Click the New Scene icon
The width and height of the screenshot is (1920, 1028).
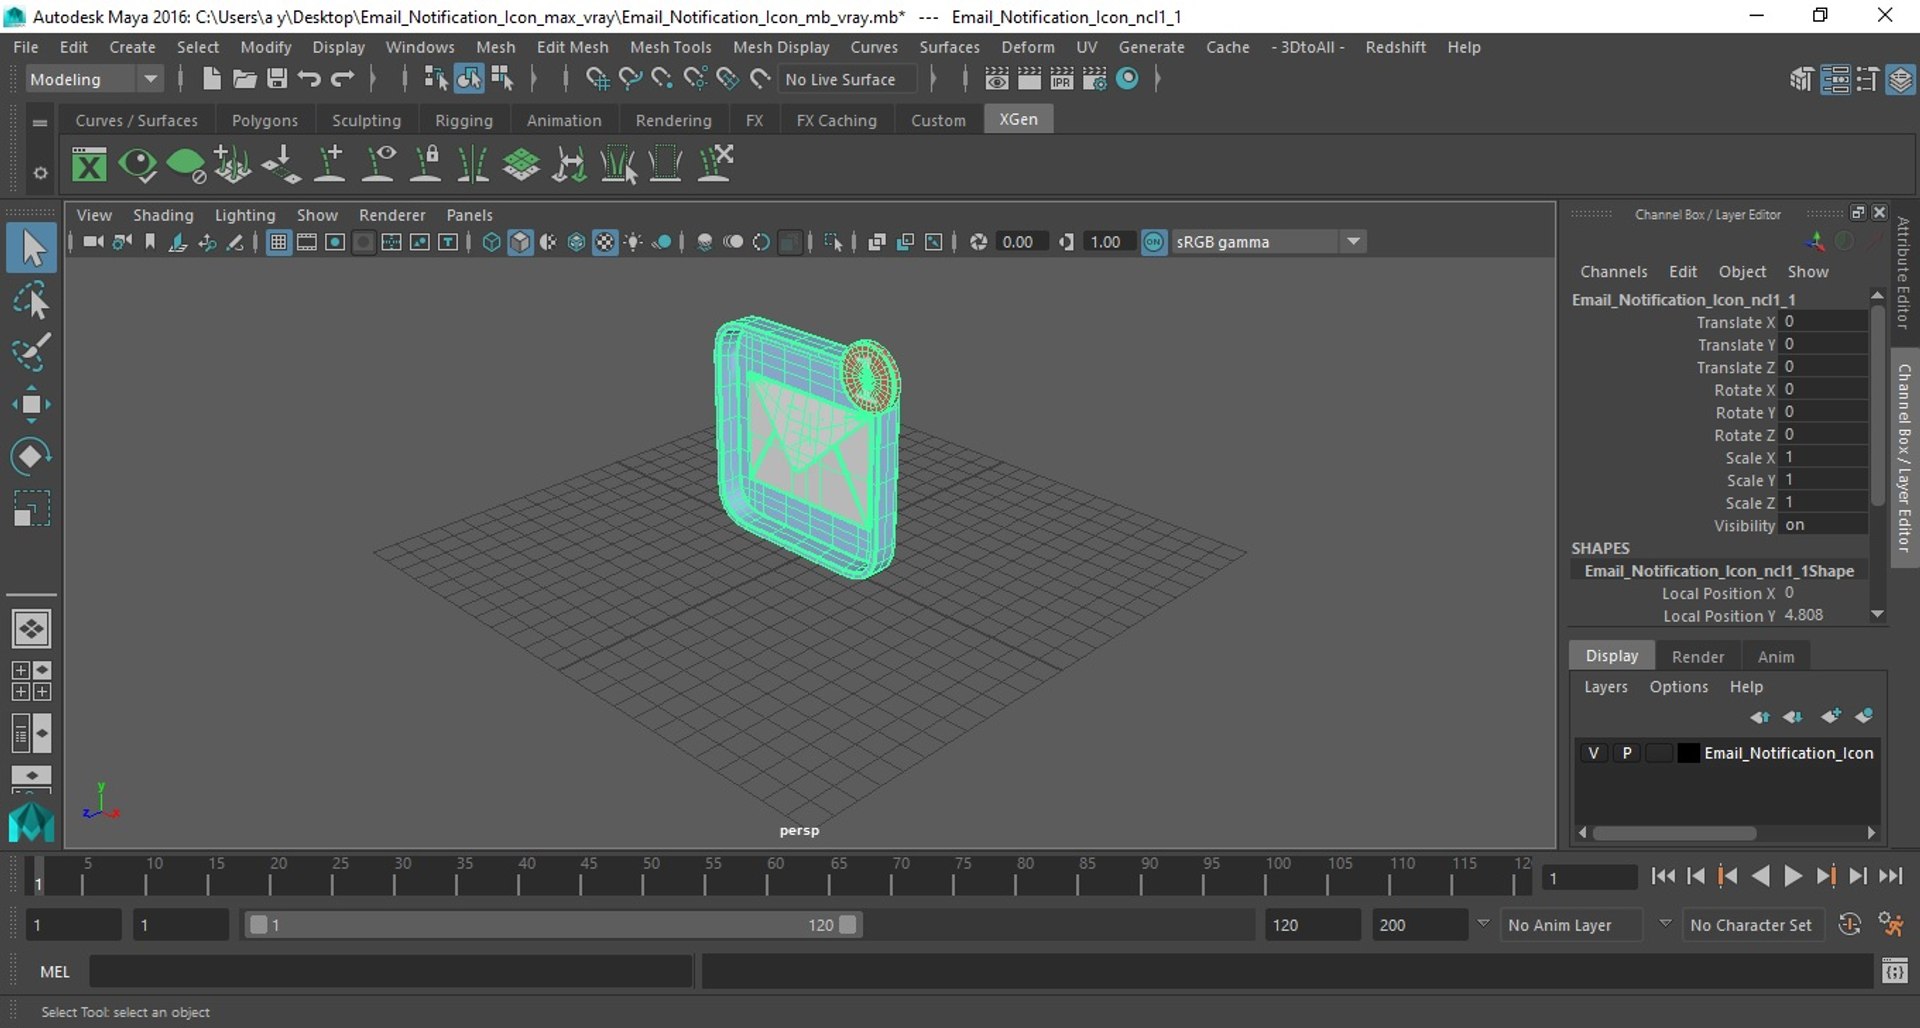pos(211,79)
